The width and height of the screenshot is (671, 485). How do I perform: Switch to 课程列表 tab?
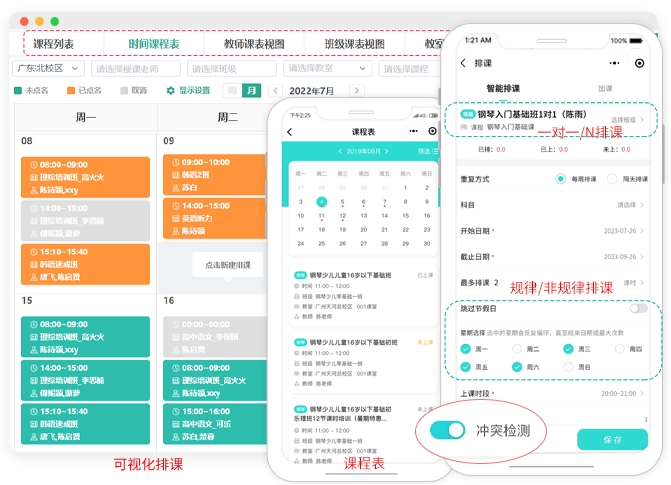point(54,44)
